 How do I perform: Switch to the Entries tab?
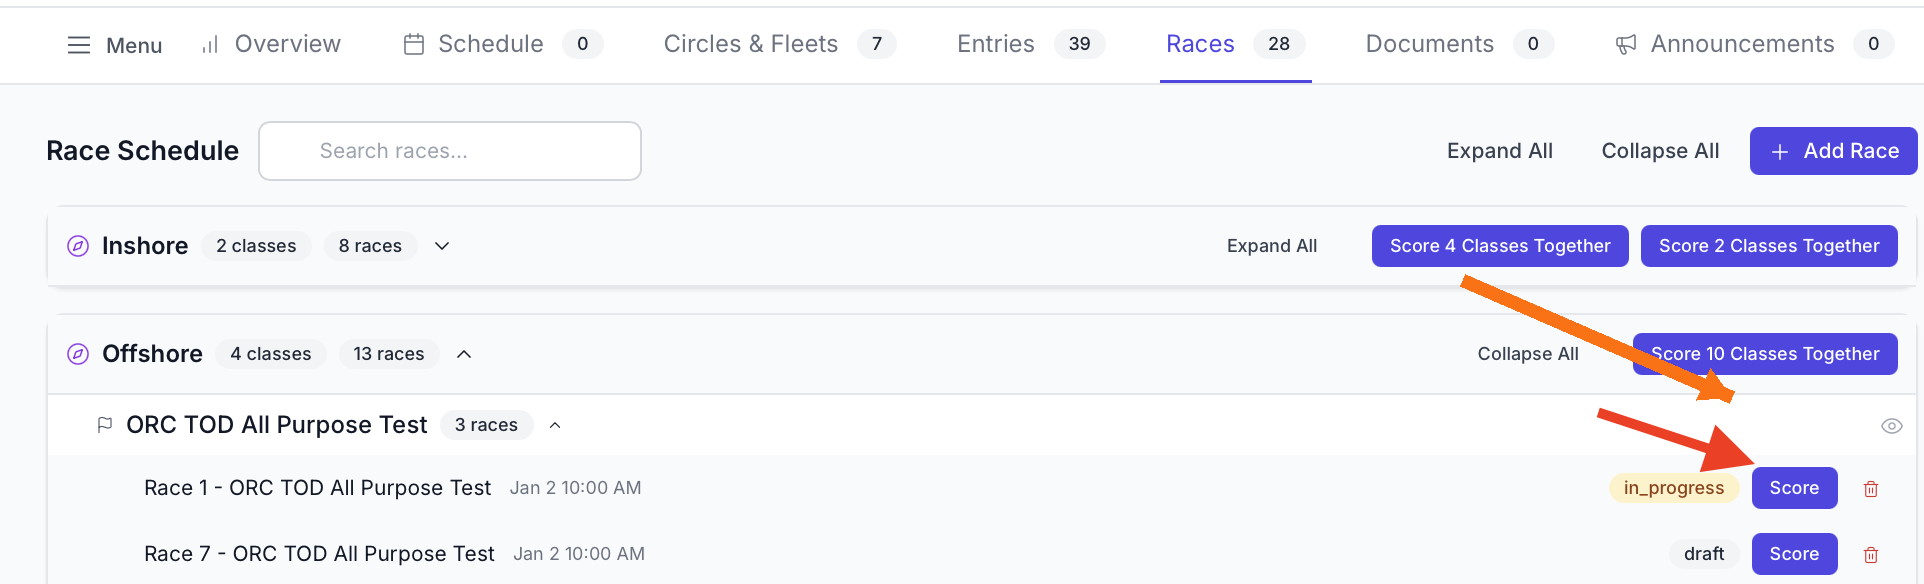click(995, 44)
